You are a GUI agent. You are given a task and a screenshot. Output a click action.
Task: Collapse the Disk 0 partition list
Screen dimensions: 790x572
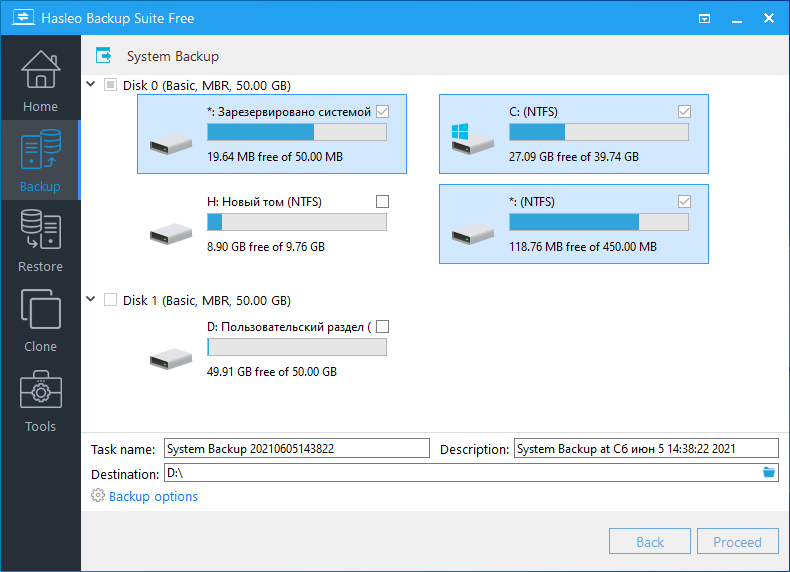pos(91,84)
